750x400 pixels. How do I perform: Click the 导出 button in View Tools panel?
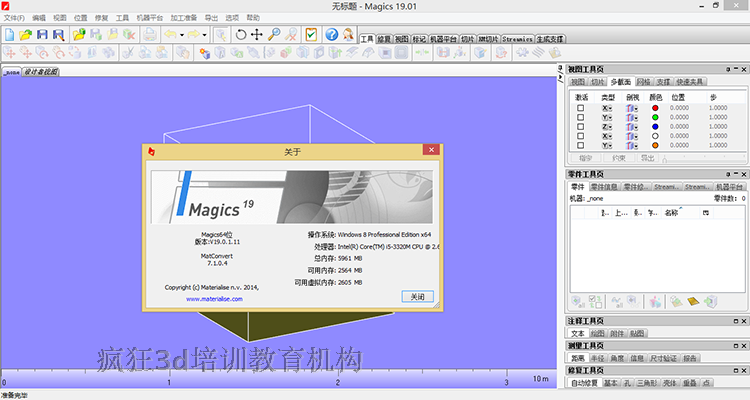648,158
